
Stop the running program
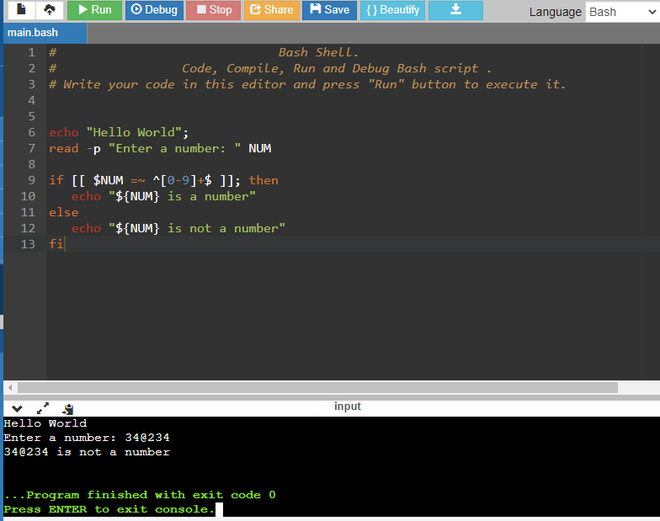[x=213, y=10]
